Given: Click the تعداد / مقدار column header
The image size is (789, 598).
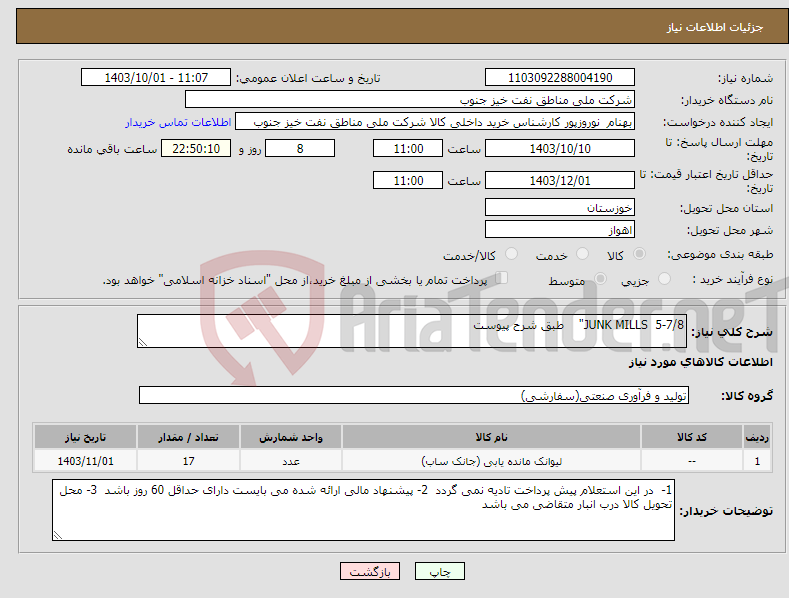Looking at the screenshot, I should (188, 437).
